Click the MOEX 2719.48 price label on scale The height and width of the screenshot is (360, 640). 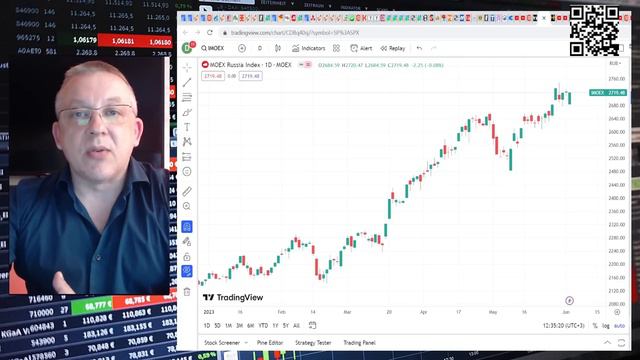click(608, 93)
